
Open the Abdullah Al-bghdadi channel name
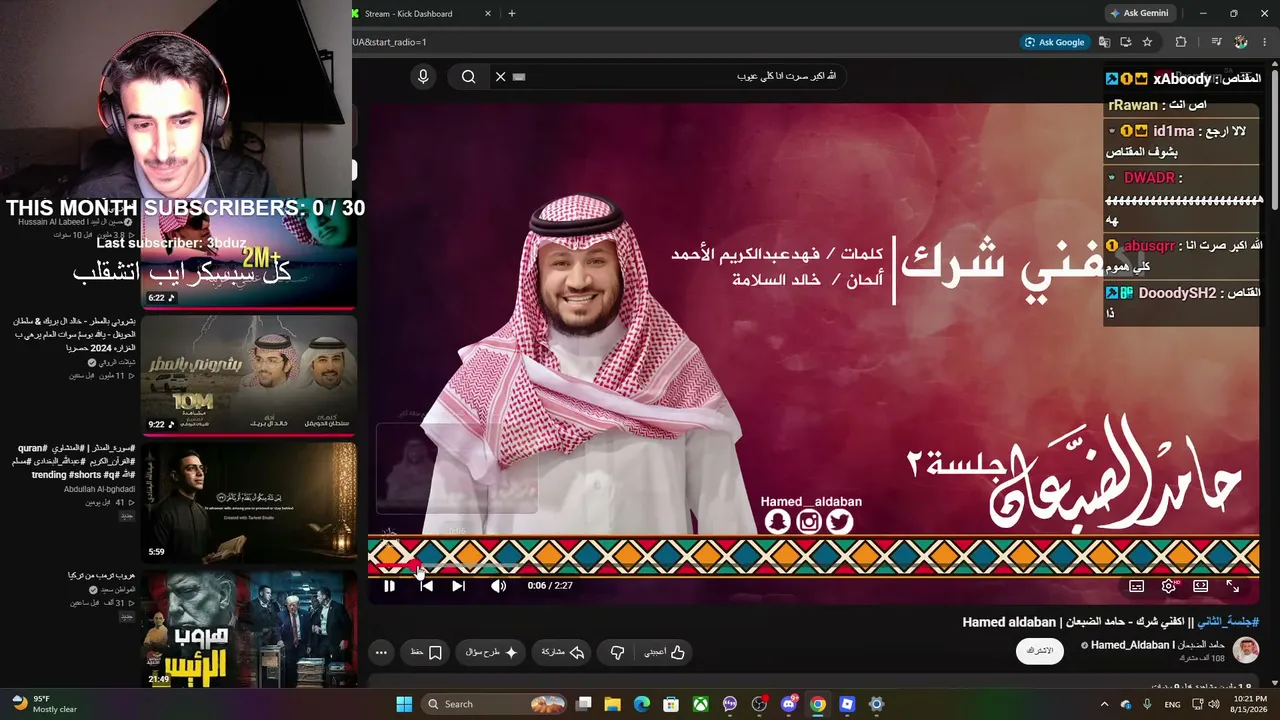(99, 489)
